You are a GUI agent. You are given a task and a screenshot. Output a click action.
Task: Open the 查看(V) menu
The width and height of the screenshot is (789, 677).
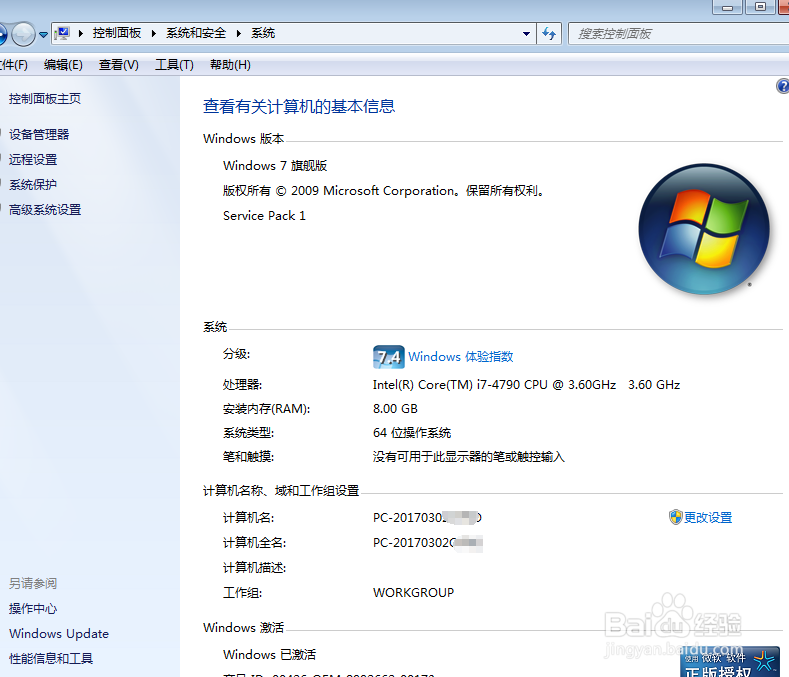[119, 65]
